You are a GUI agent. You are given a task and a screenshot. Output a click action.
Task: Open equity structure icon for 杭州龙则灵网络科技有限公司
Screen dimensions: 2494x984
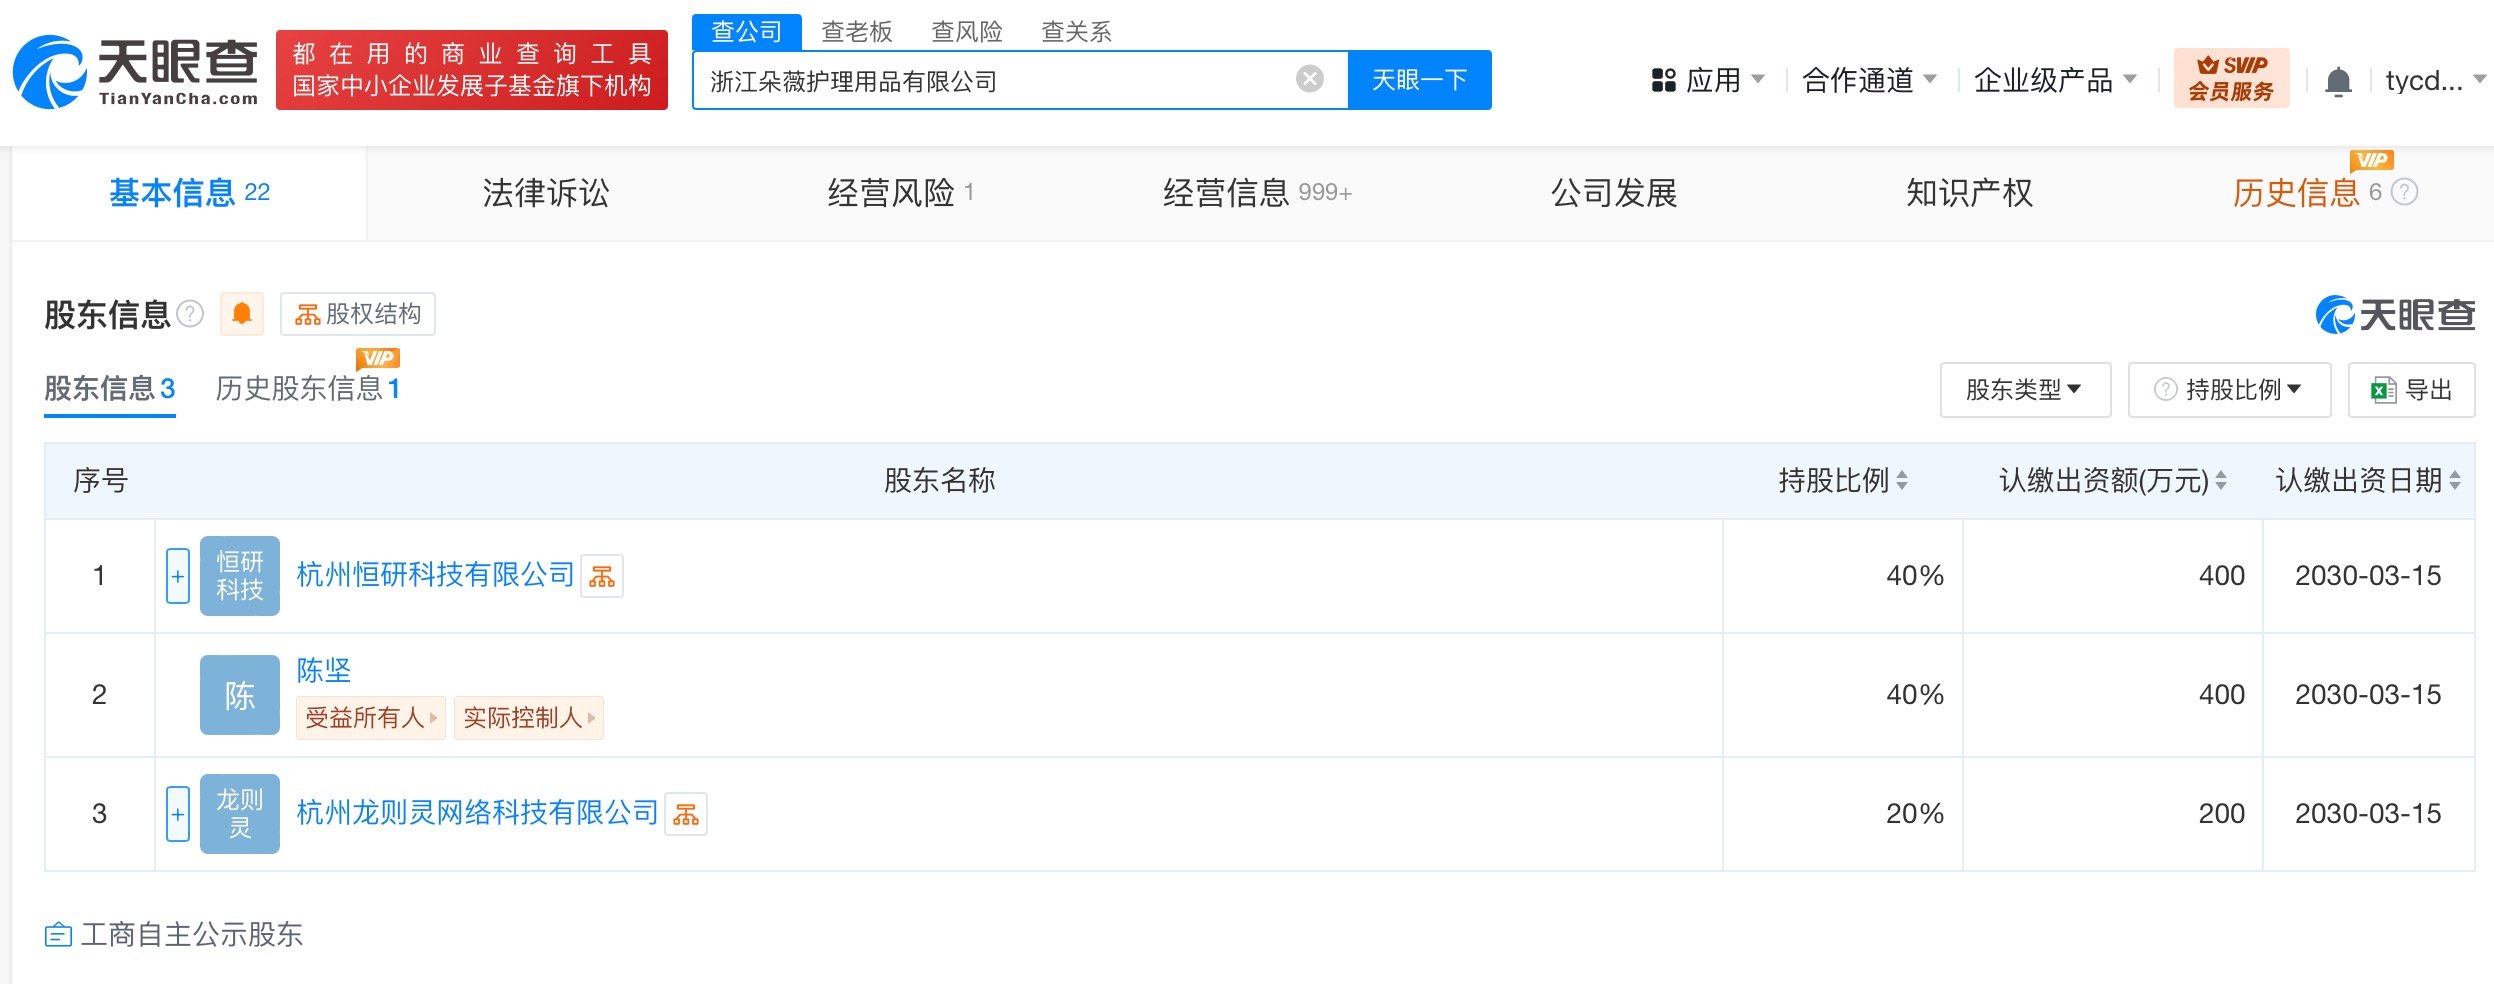pos(686,814)
